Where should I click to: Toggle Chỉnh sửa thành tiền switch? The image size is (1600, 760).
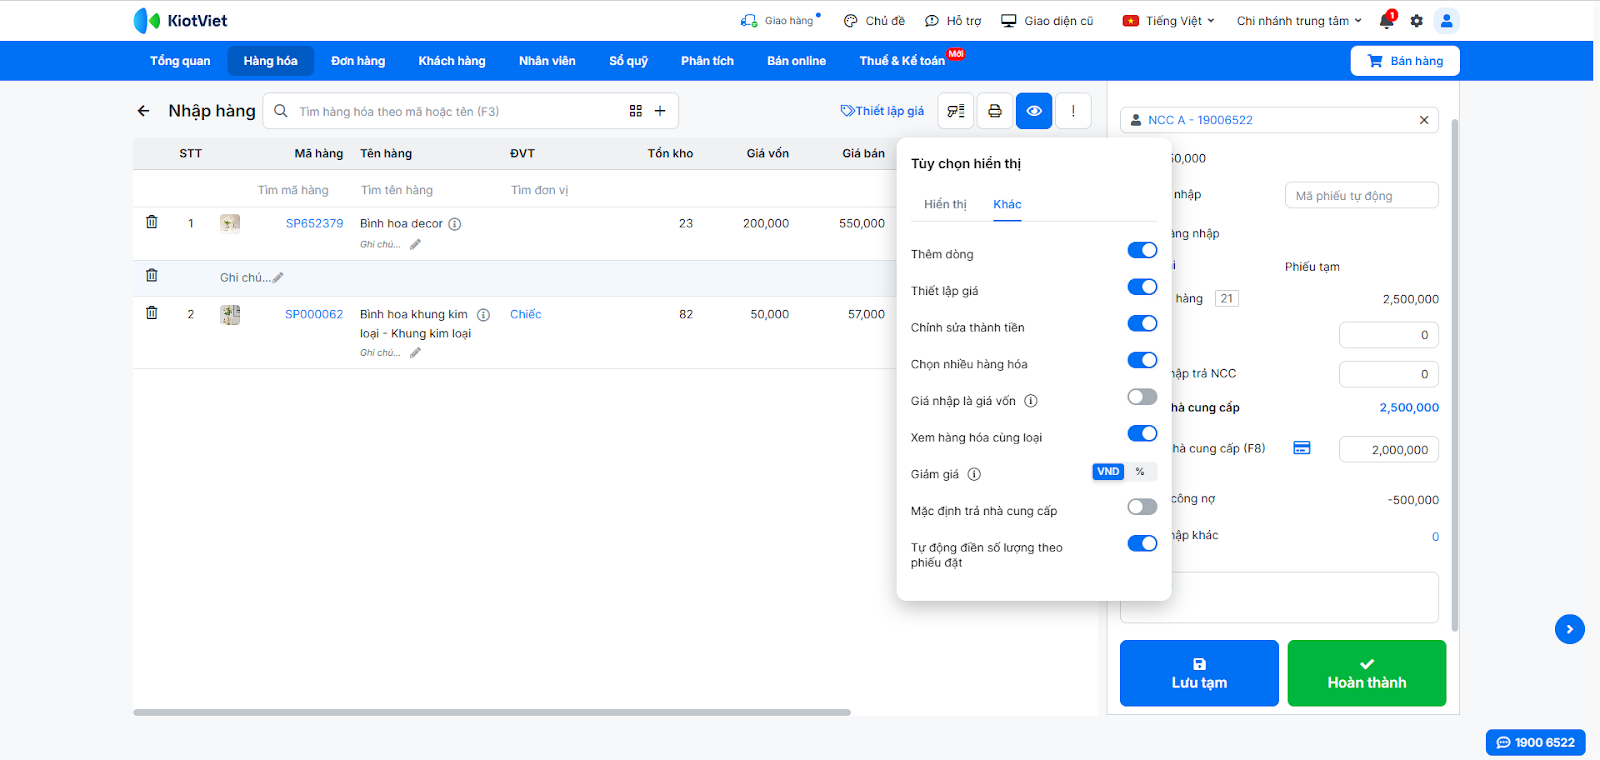[x=1142, y=323]
